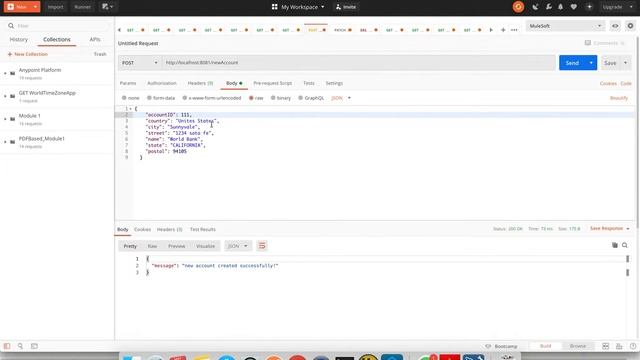Click the Beautify link
Screen dimensions: 640x360
[619, 98]
